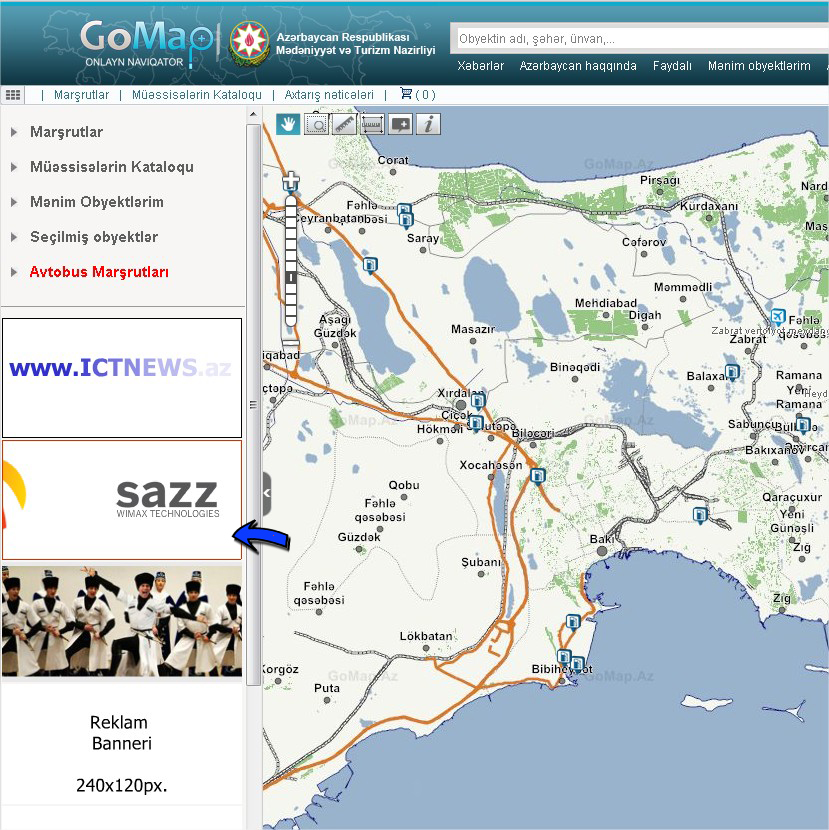Expand the Marşrutlar sidebar section

point(66,132)
